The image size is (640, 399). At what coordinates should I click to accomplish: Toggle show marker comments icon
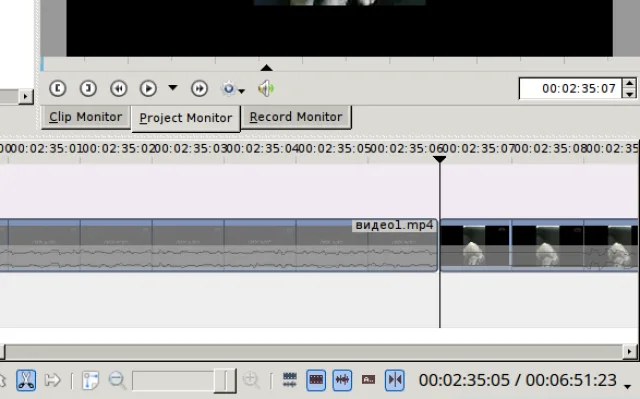click(369, 380)
